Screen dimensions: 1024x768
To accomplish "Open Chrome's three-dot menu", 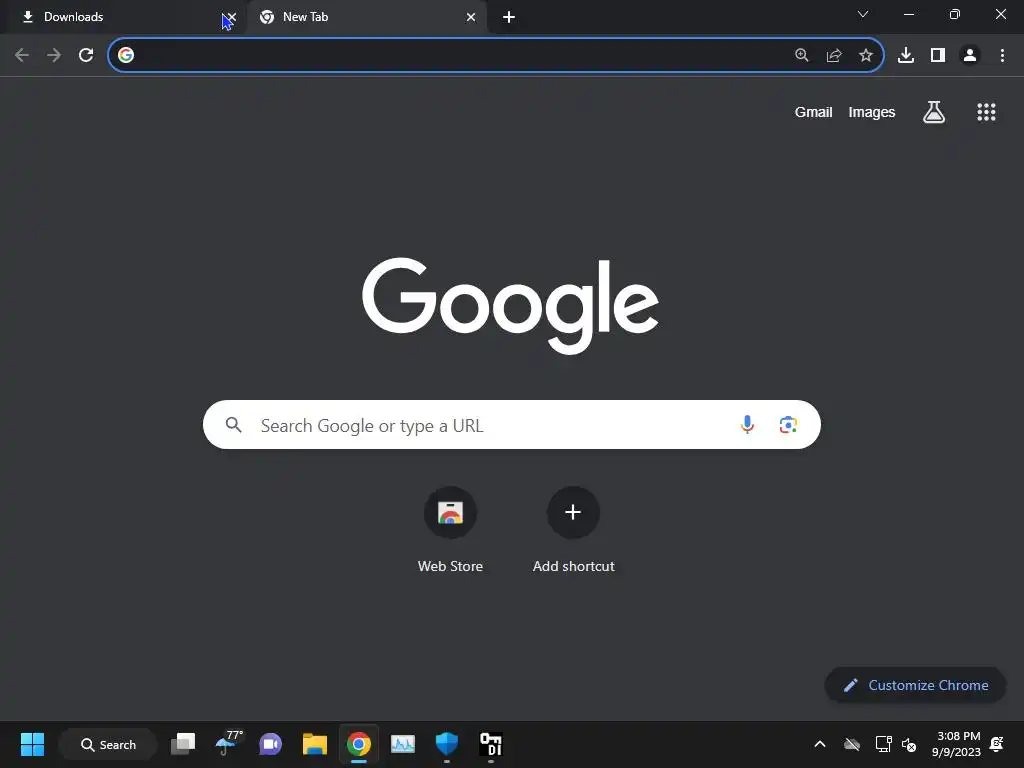I will [x=1002, y=56].
